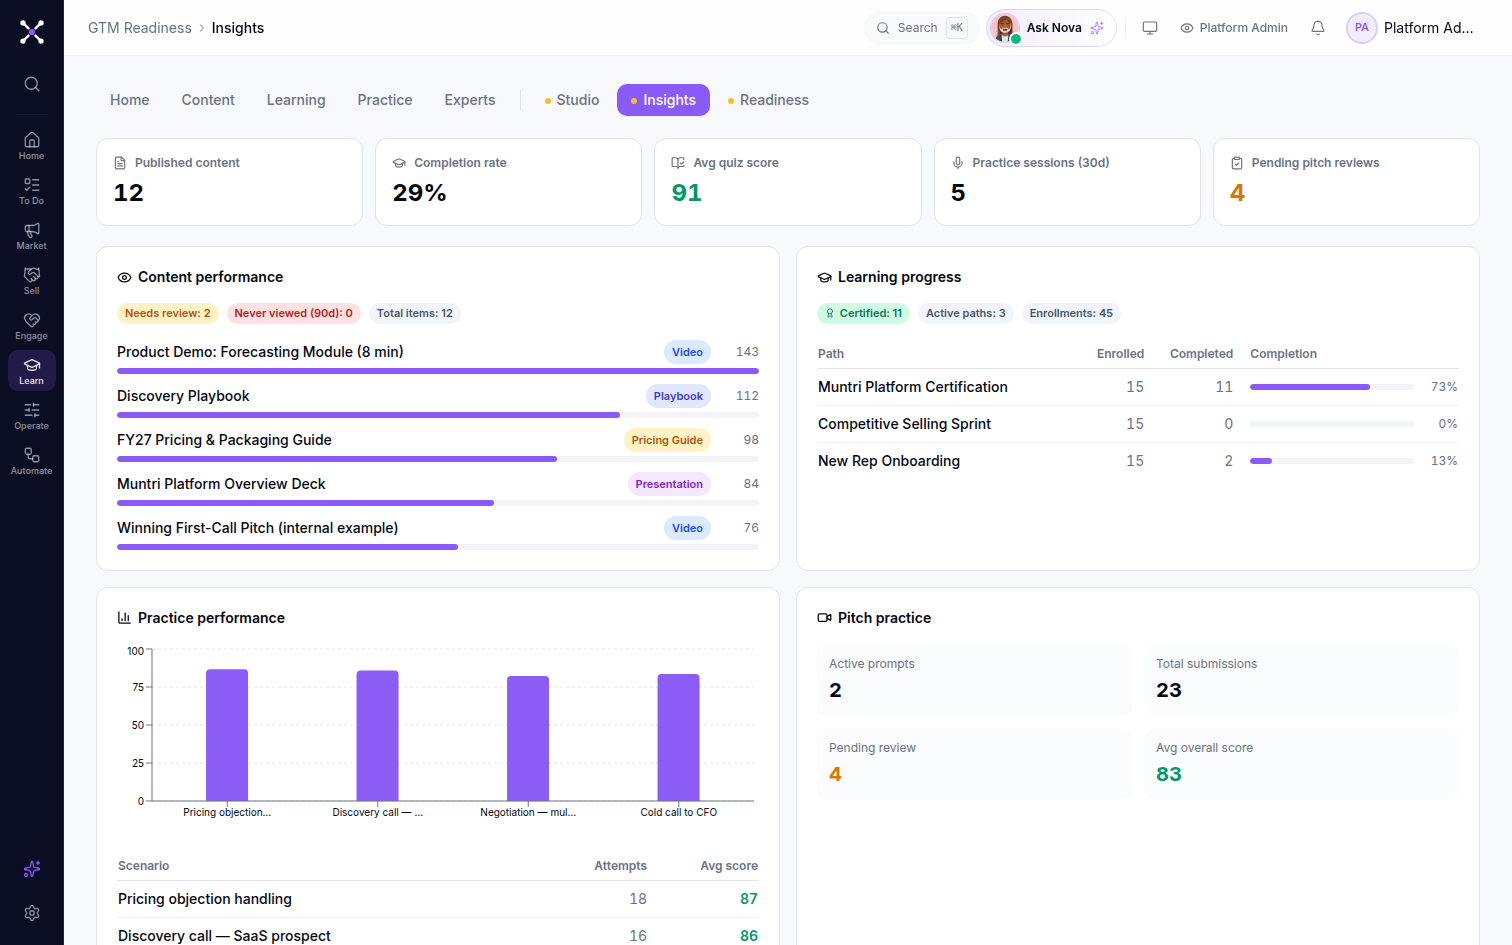The height and width of the screenshot is (945, 1512).
Task: Select the Learning tab
Action: (296, 100)
